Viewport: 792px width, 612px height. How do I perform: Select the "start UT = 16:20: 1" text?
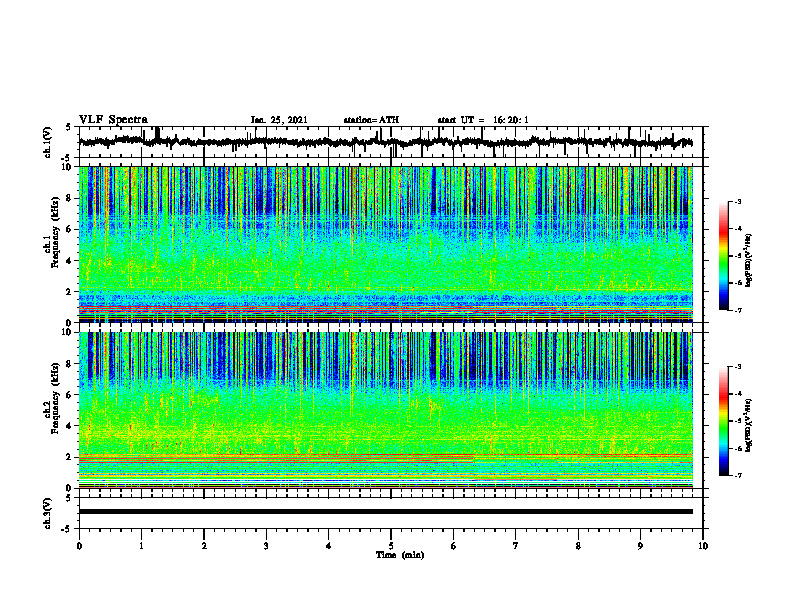point(483,120)
